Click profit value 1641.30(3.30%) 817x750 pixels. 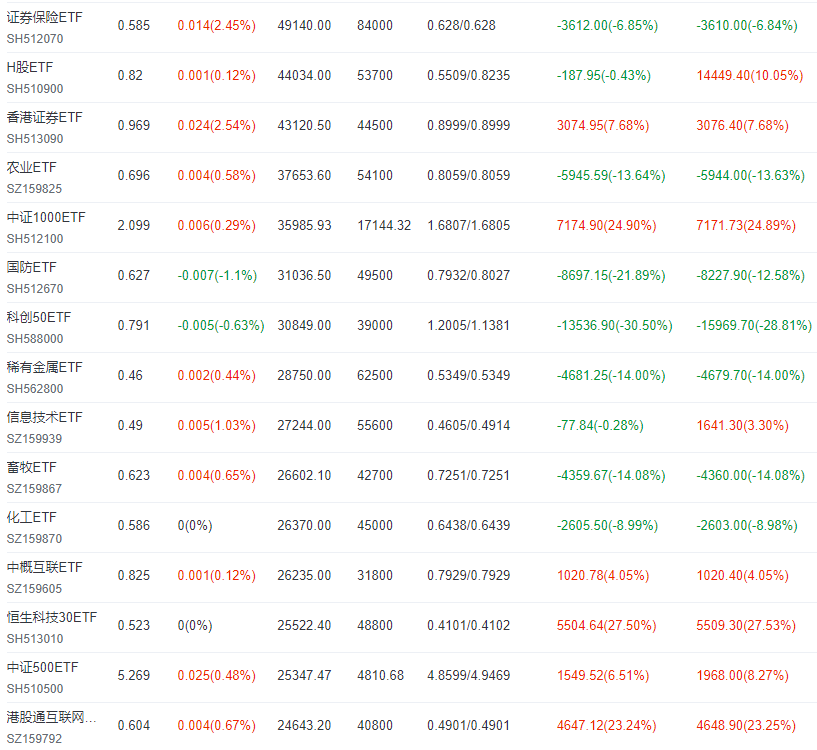[x=742, y=426]
